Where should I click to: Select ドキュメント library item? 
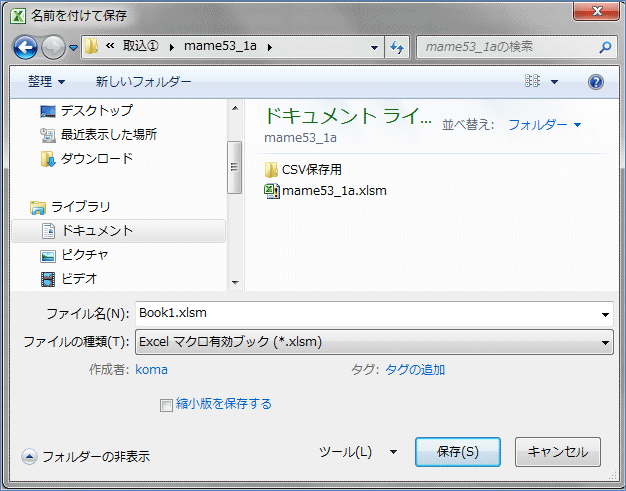tap(119, 231)
